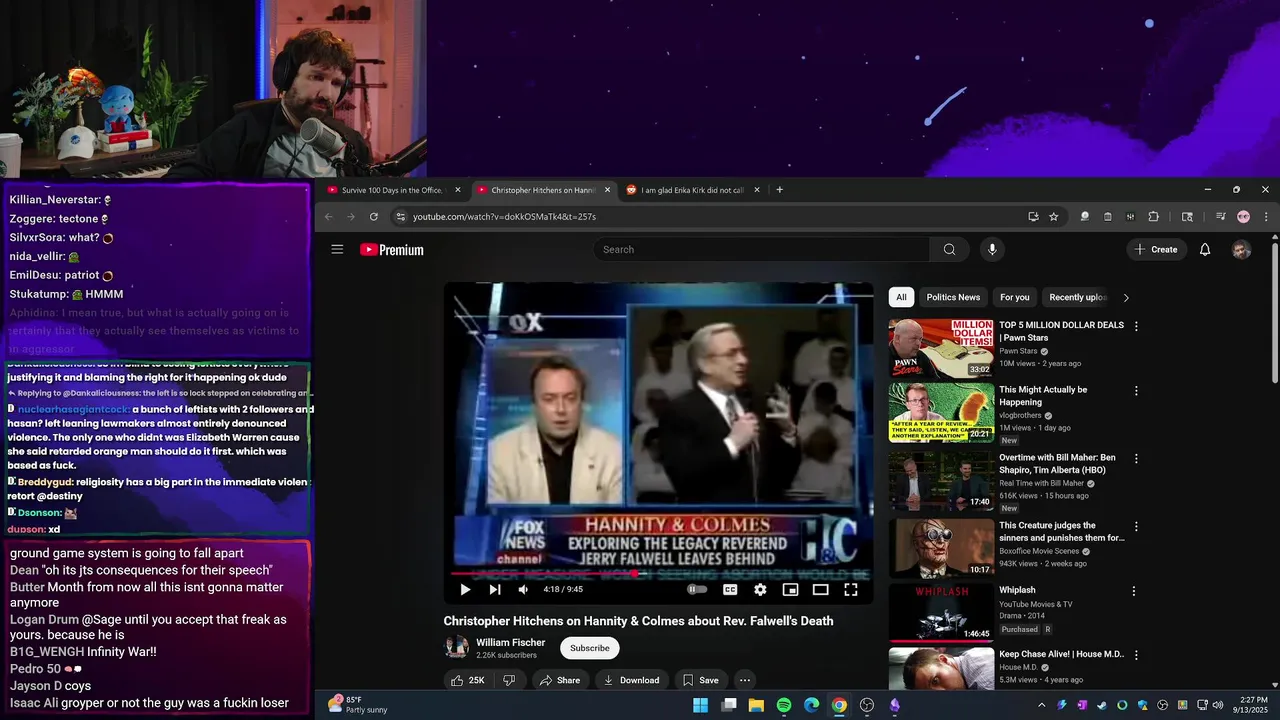
Task: Focus the YouTube search field
Action: (x=762, y=249)
